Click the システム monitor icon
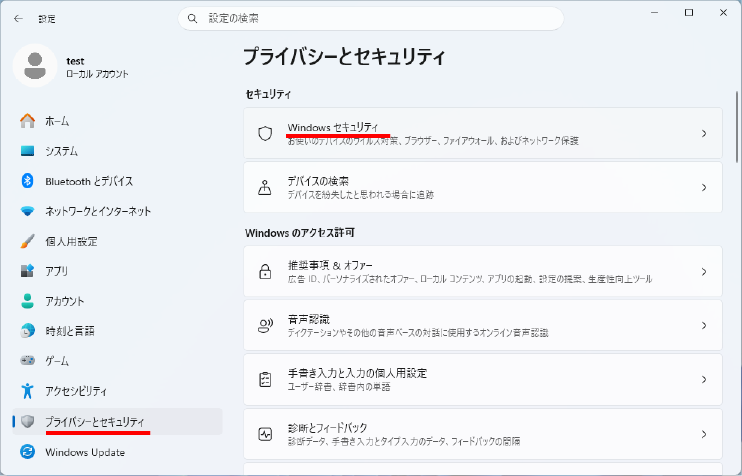The image size is (742, 476). click(x=27, y=151)
